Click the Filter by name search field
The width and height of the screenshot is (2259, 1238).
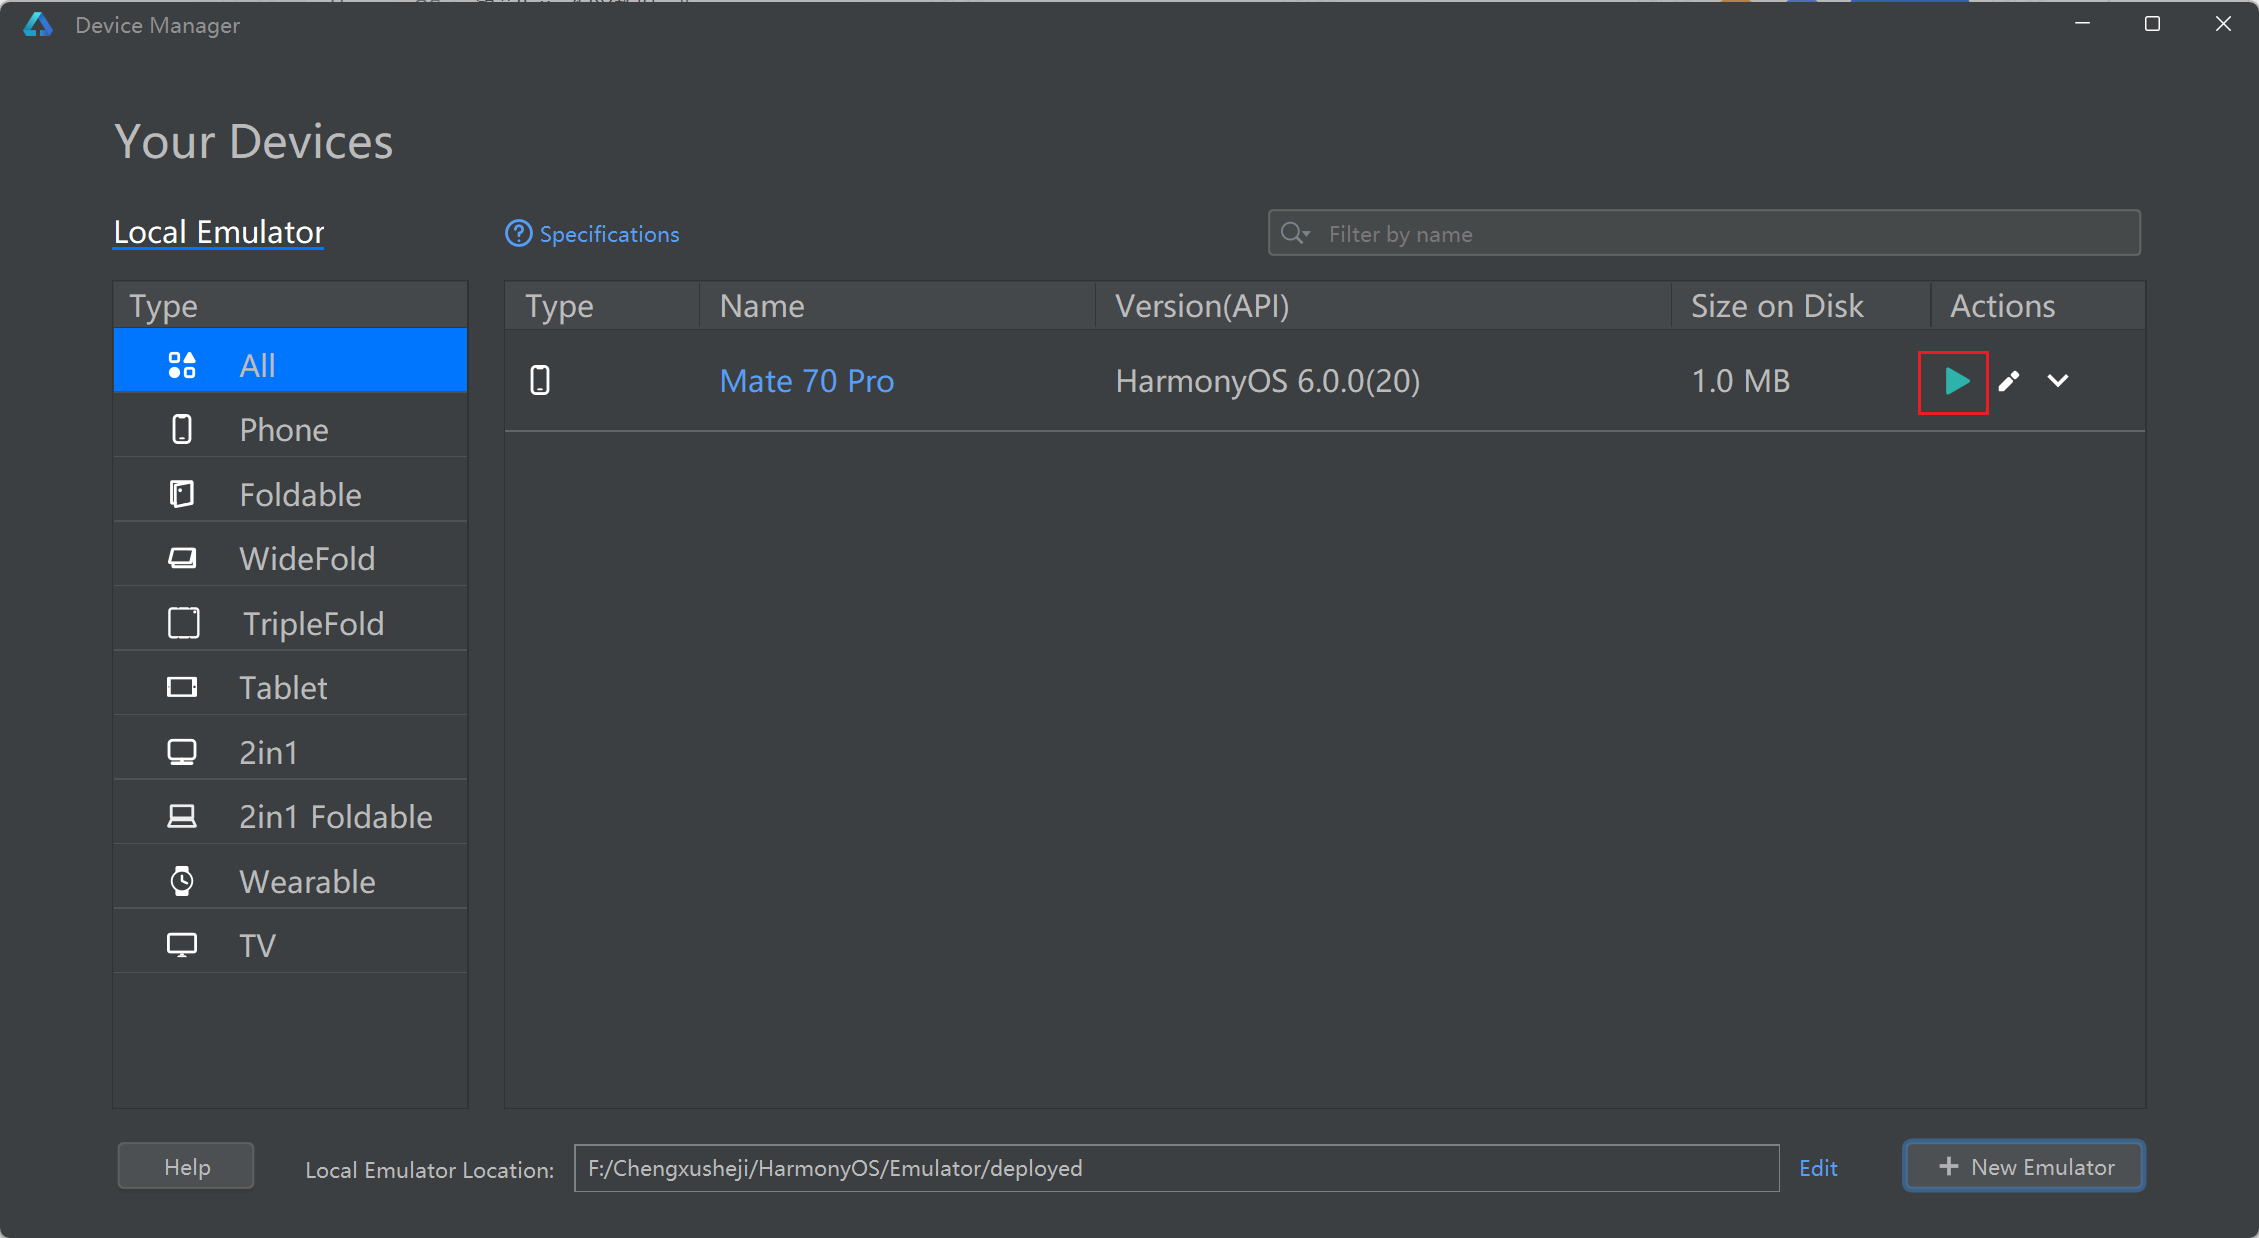pos(1720,234)
